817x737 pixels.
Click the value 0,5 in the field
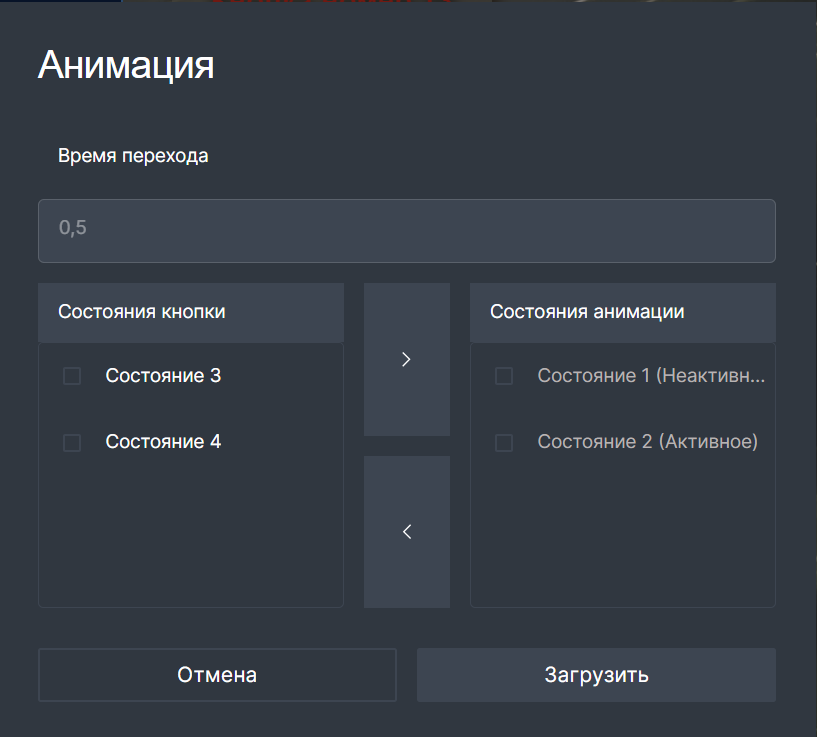point(73,228)
